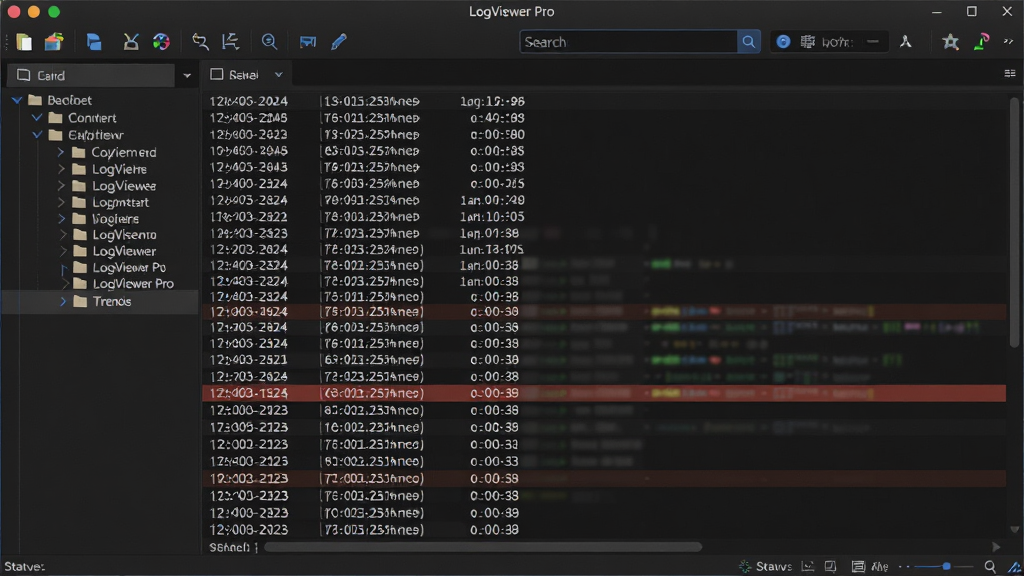Open folder icon in the toolbar

54,42
